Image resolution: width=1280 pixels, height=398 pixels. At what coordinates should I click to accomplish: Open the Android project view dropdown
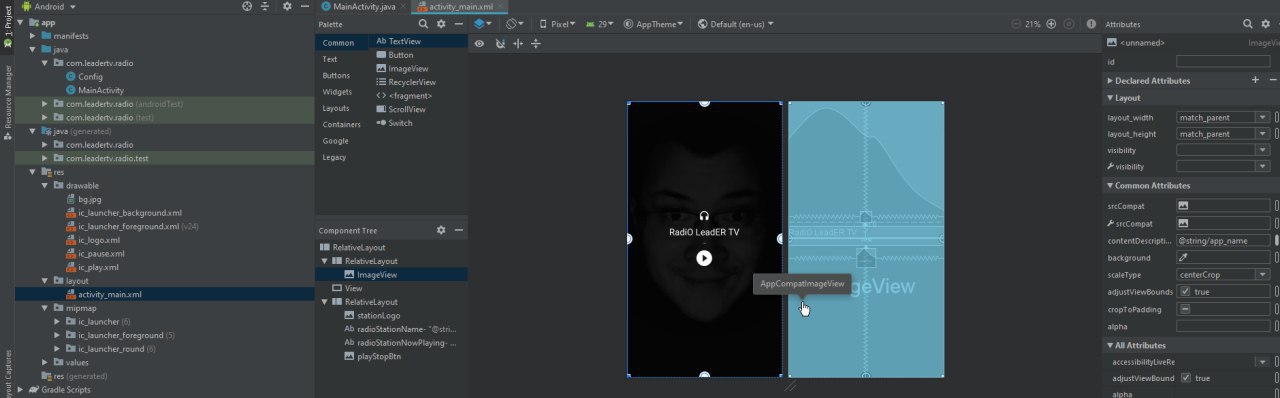tap(50, 6)
